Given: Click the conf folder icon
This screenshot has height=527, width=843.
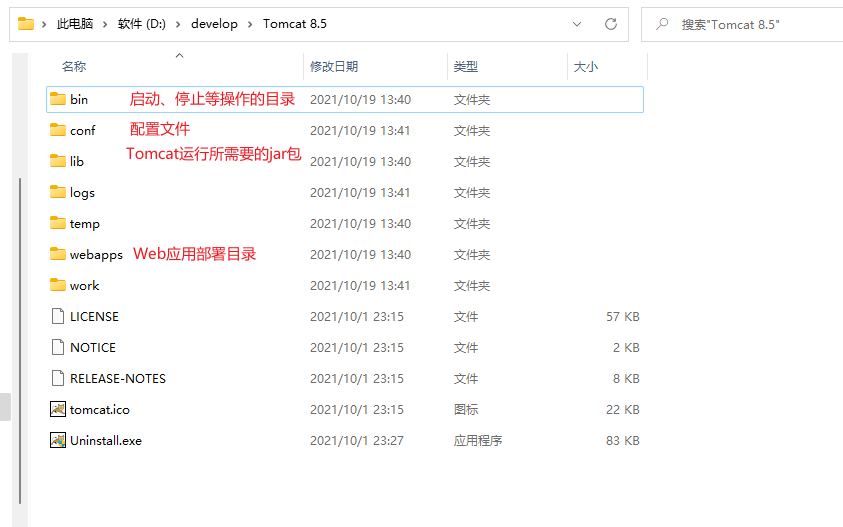Looking at the screenshot, I should pyautogui.click(x=58, y=130).
